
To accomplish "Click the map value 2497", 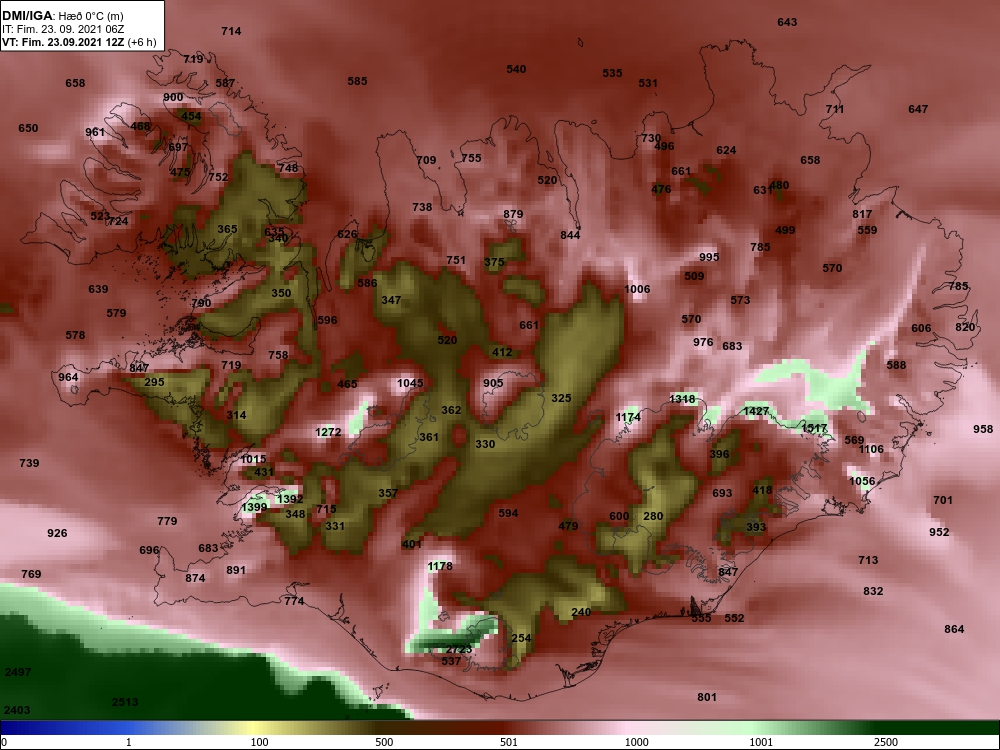I will [17, 672].
